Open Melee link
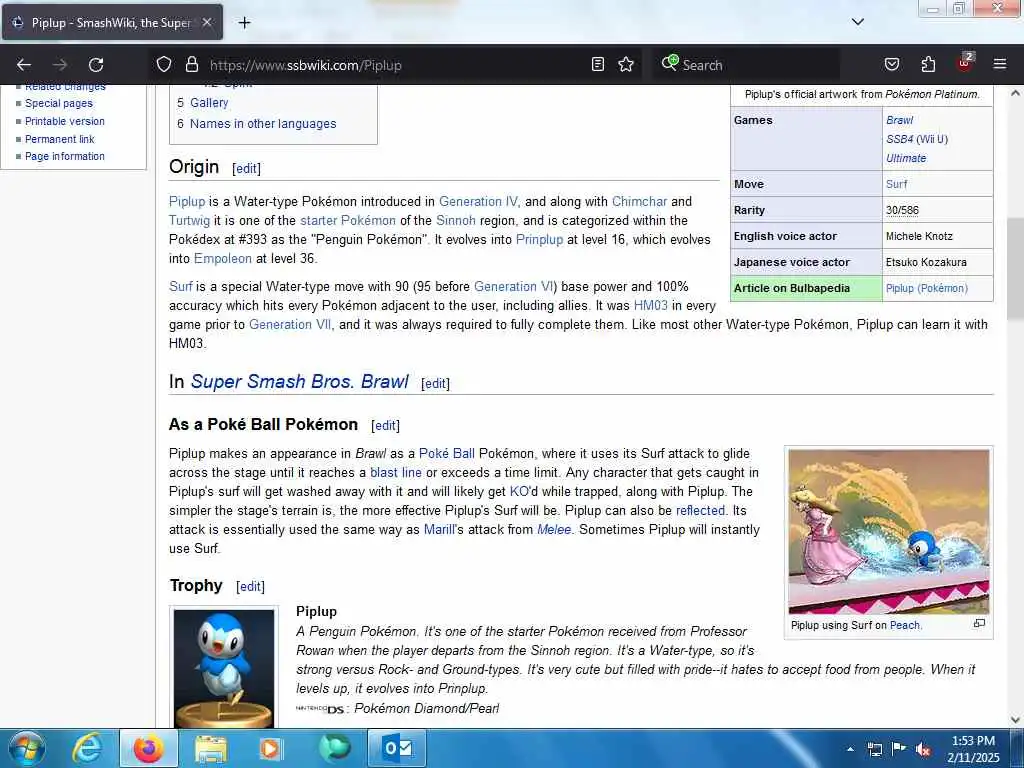The height and width of the screenshot is (768, 1024). [554, 529]
